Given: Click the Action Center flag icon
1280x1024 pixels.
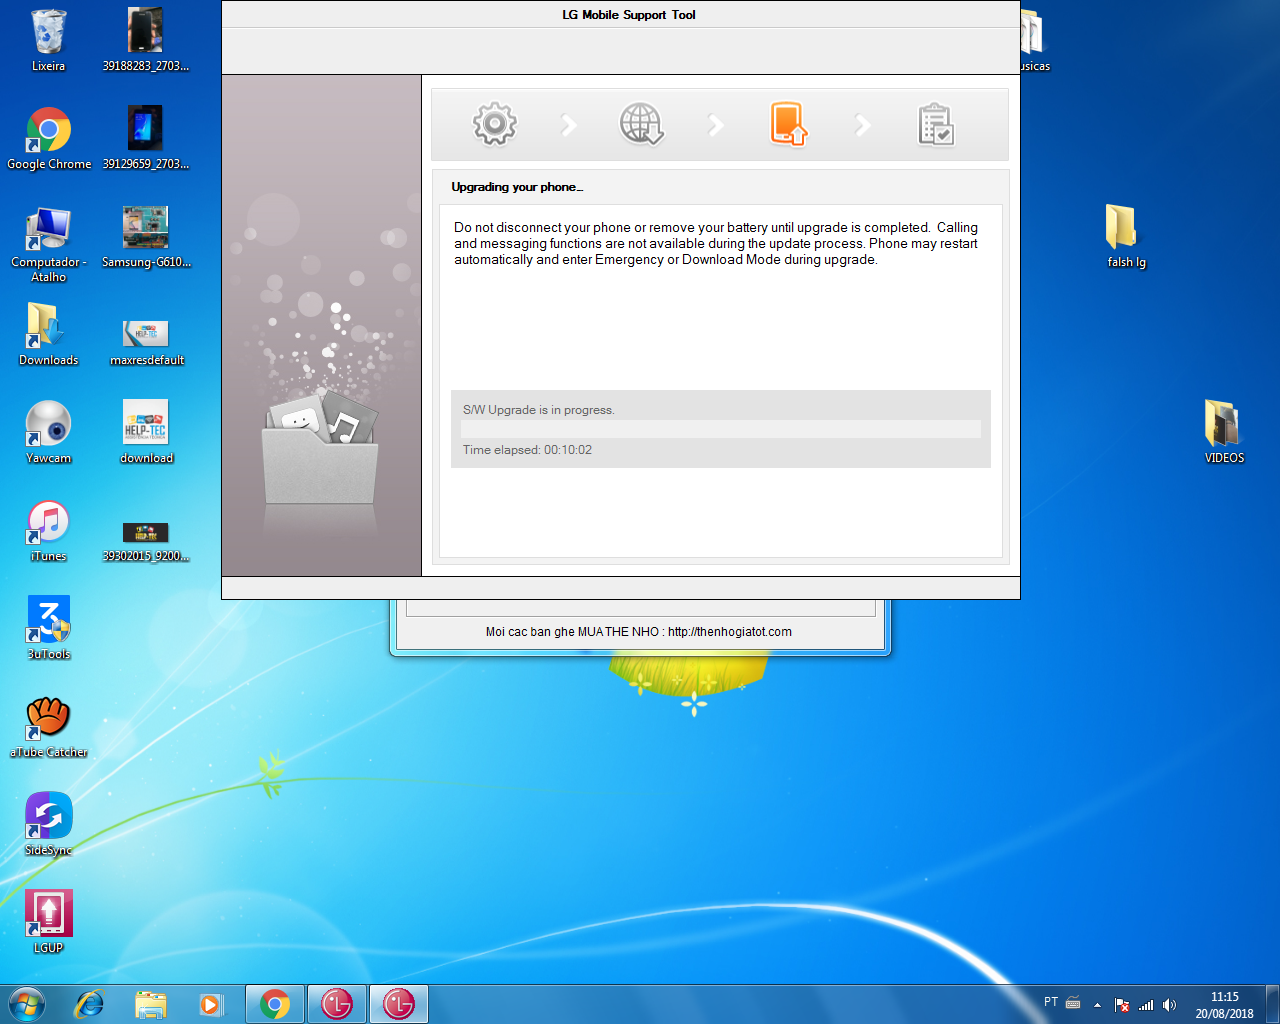Looking at the screenshot, I should click(x=1122, y=1004).
